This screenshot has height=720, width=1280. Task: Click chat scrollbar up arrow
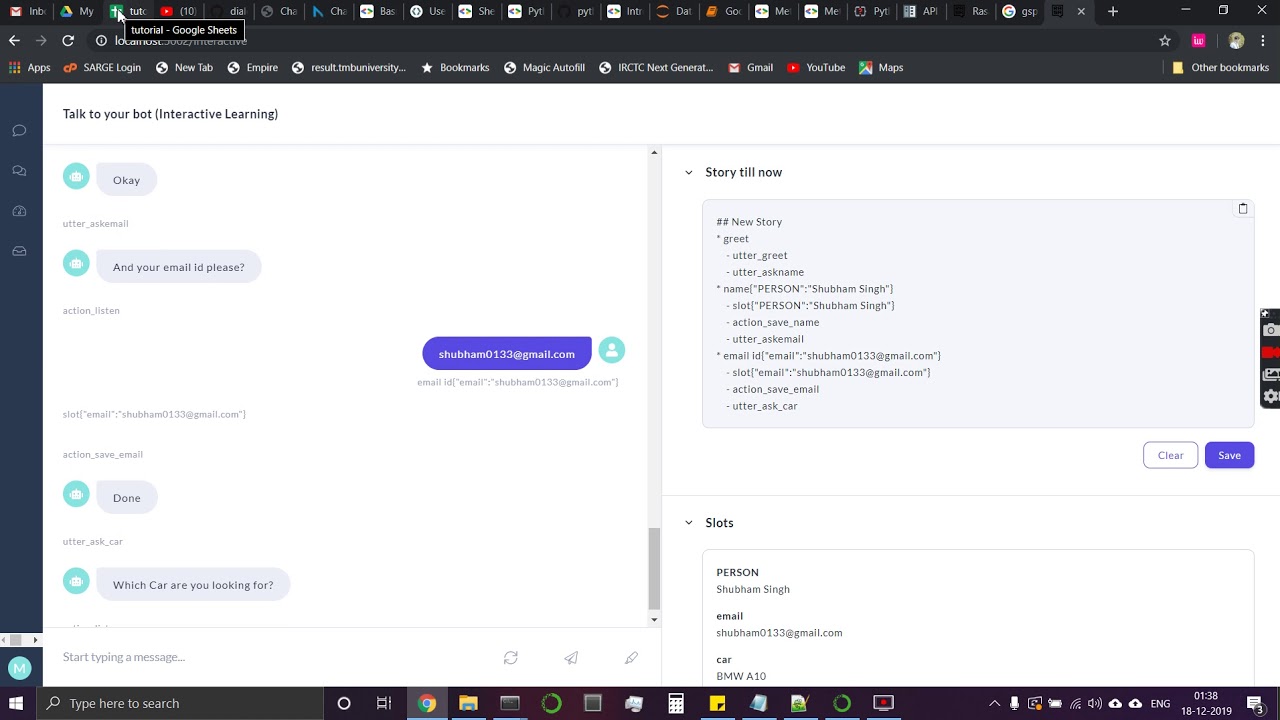(x=654, y=152)
